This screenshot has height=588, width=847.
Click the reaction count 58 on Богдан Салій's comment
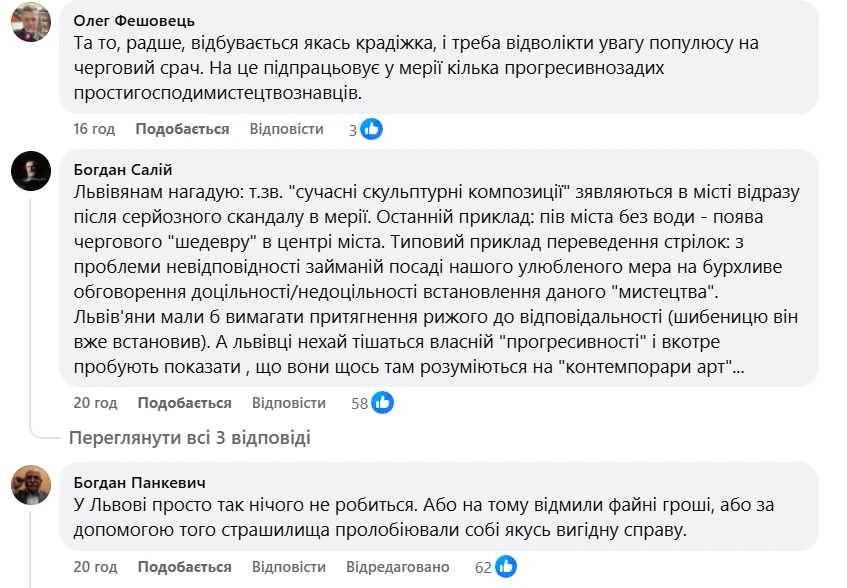[359, 403]
